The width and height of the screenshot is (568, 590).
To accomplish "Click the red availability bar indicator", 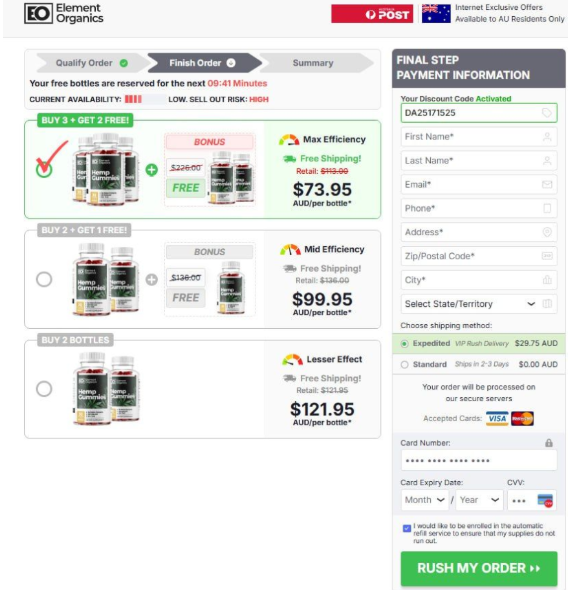I will point(133,99).
